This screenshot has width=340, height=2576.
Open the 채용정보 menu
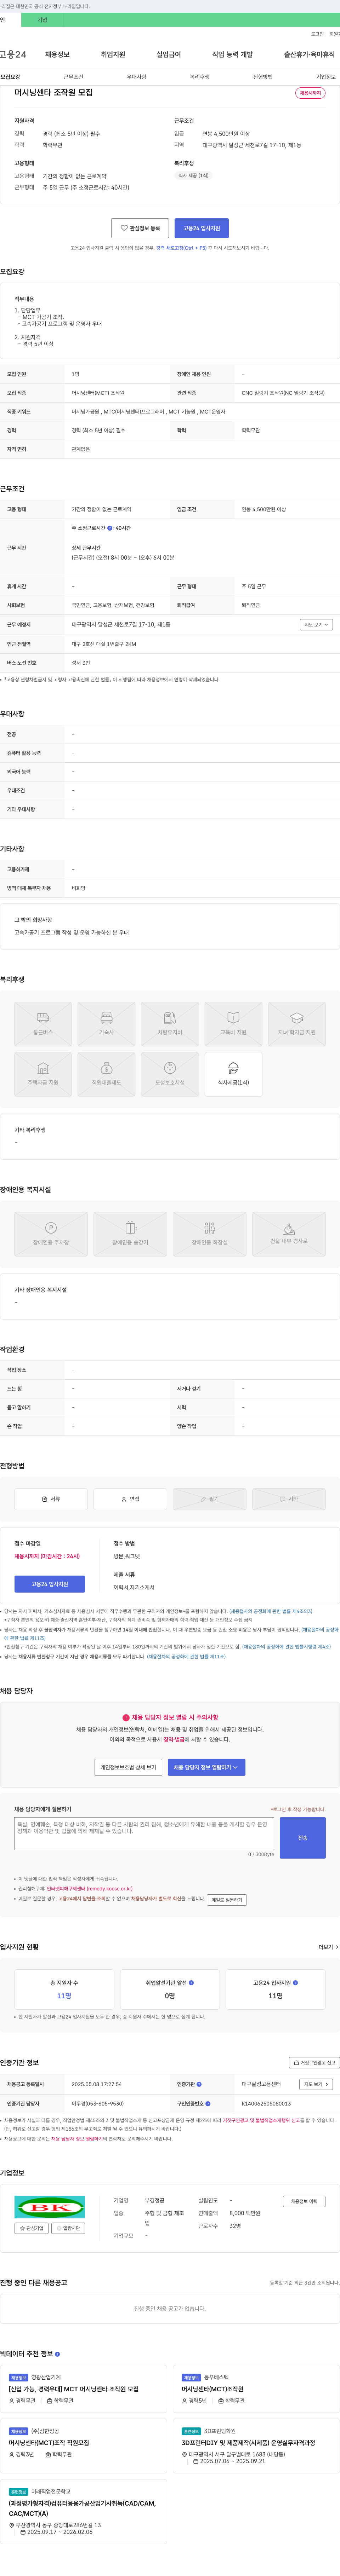tap(57, 54)
